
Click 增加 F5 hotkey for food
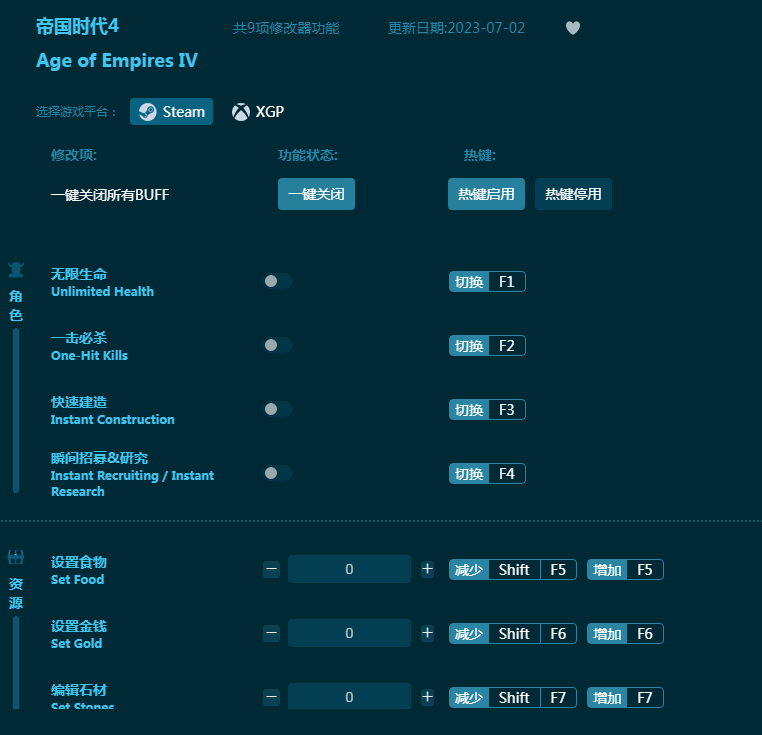(x=625, y=570)
